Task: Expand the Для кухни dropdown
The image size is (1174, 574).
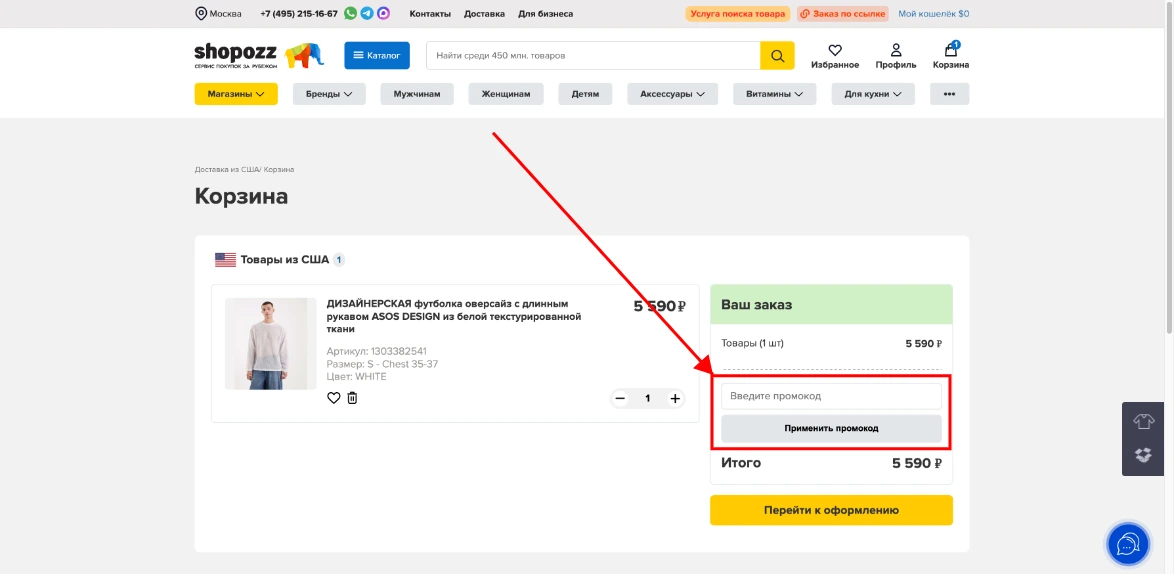Action: click(873, 94)
